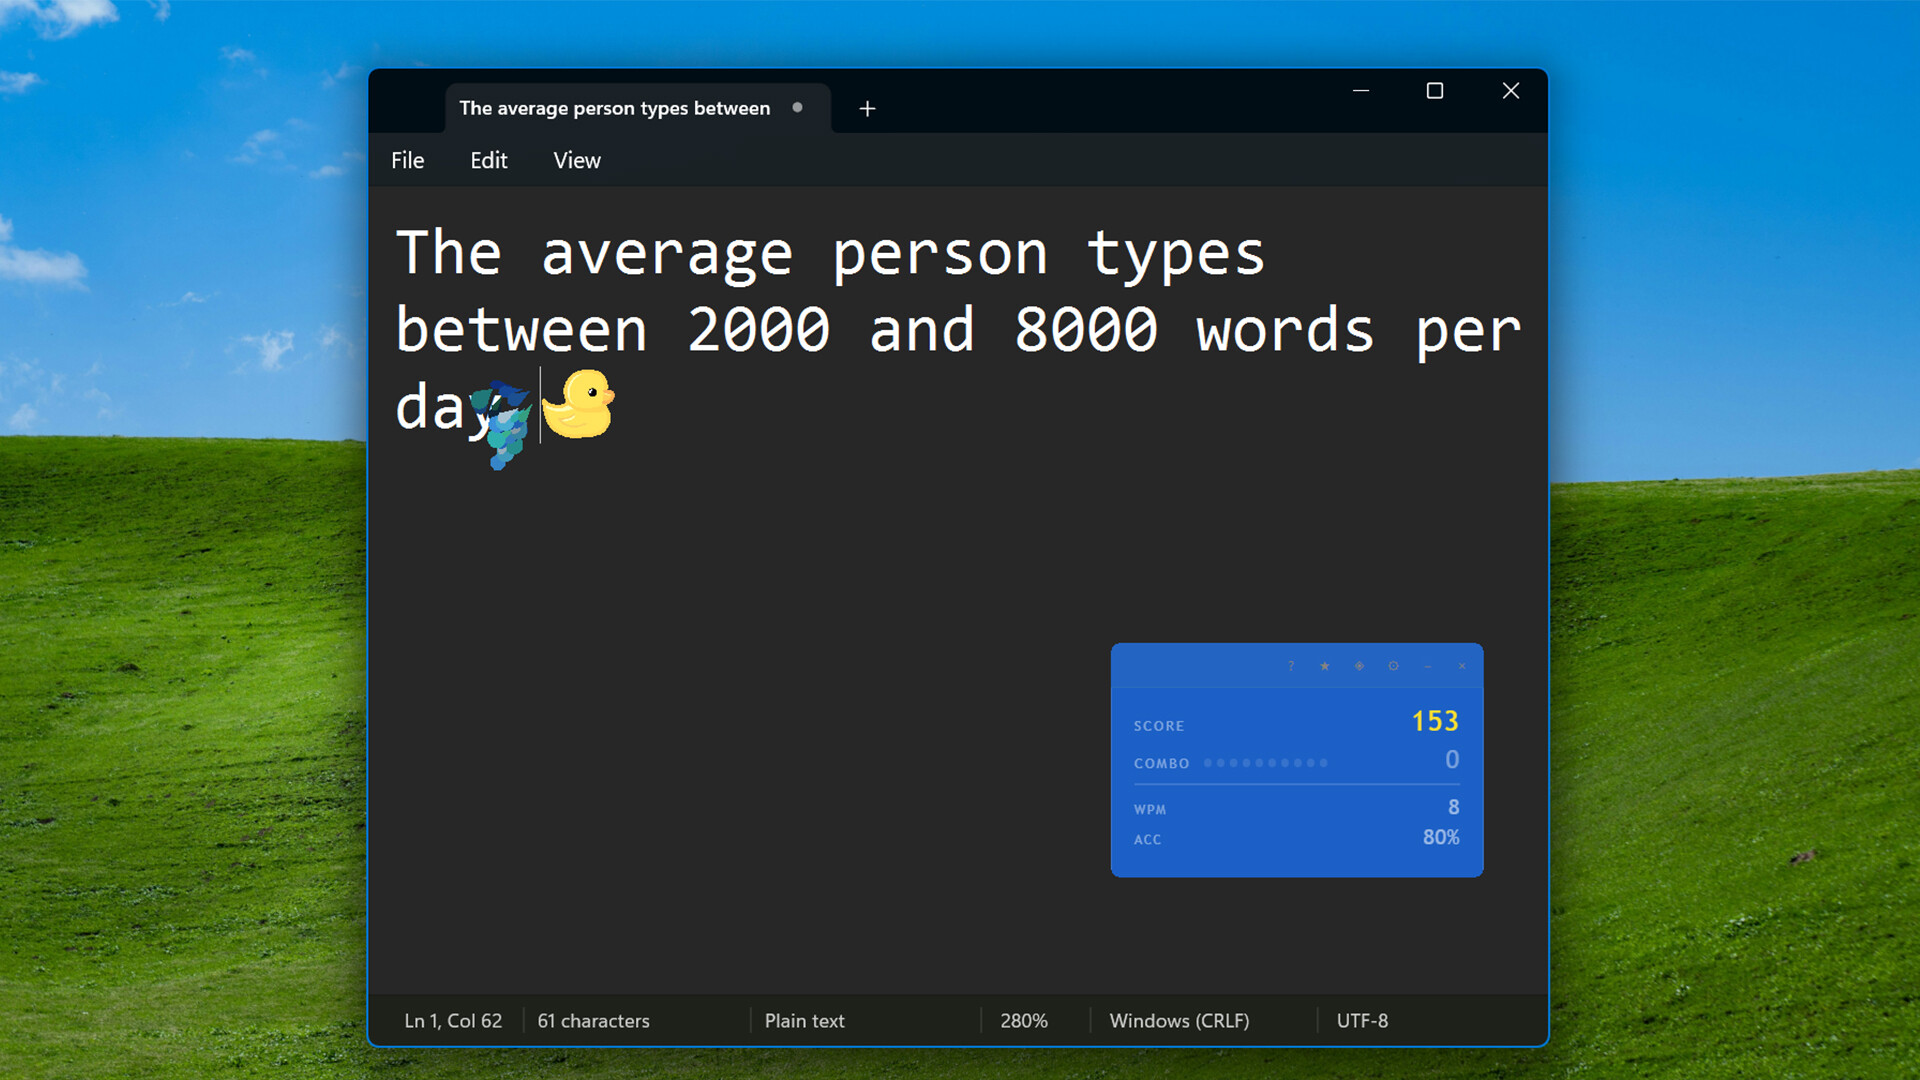
Task: Open the Edit menu
Action: 489,160
